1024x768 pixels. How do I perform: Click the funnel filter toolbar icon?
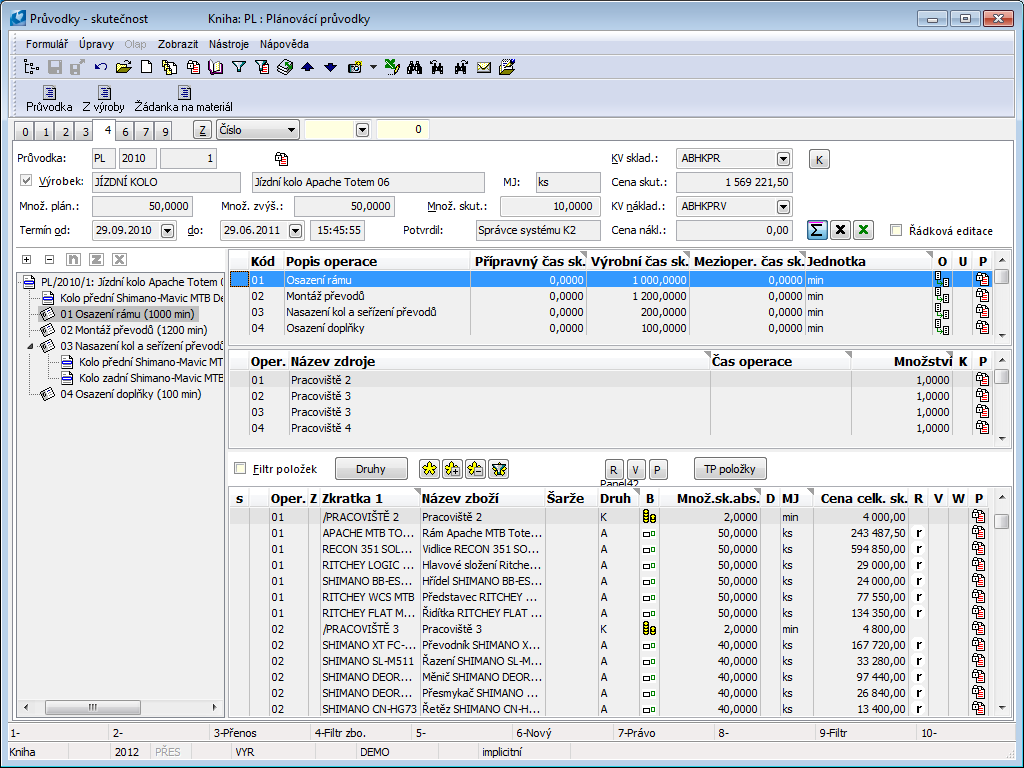(239, 68)
